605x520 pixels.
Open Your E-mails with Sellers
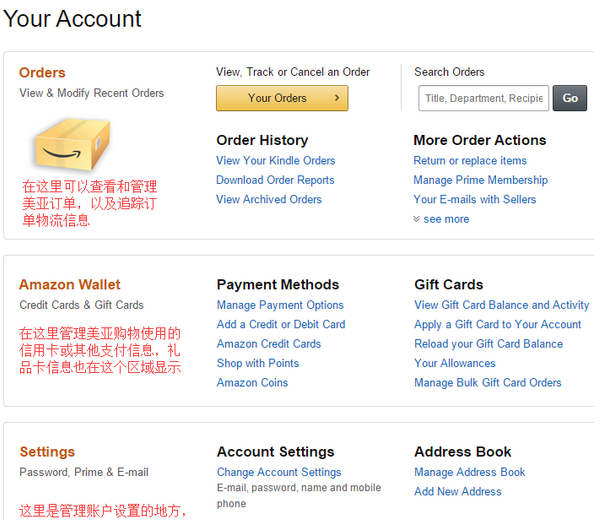click(475, 199)
